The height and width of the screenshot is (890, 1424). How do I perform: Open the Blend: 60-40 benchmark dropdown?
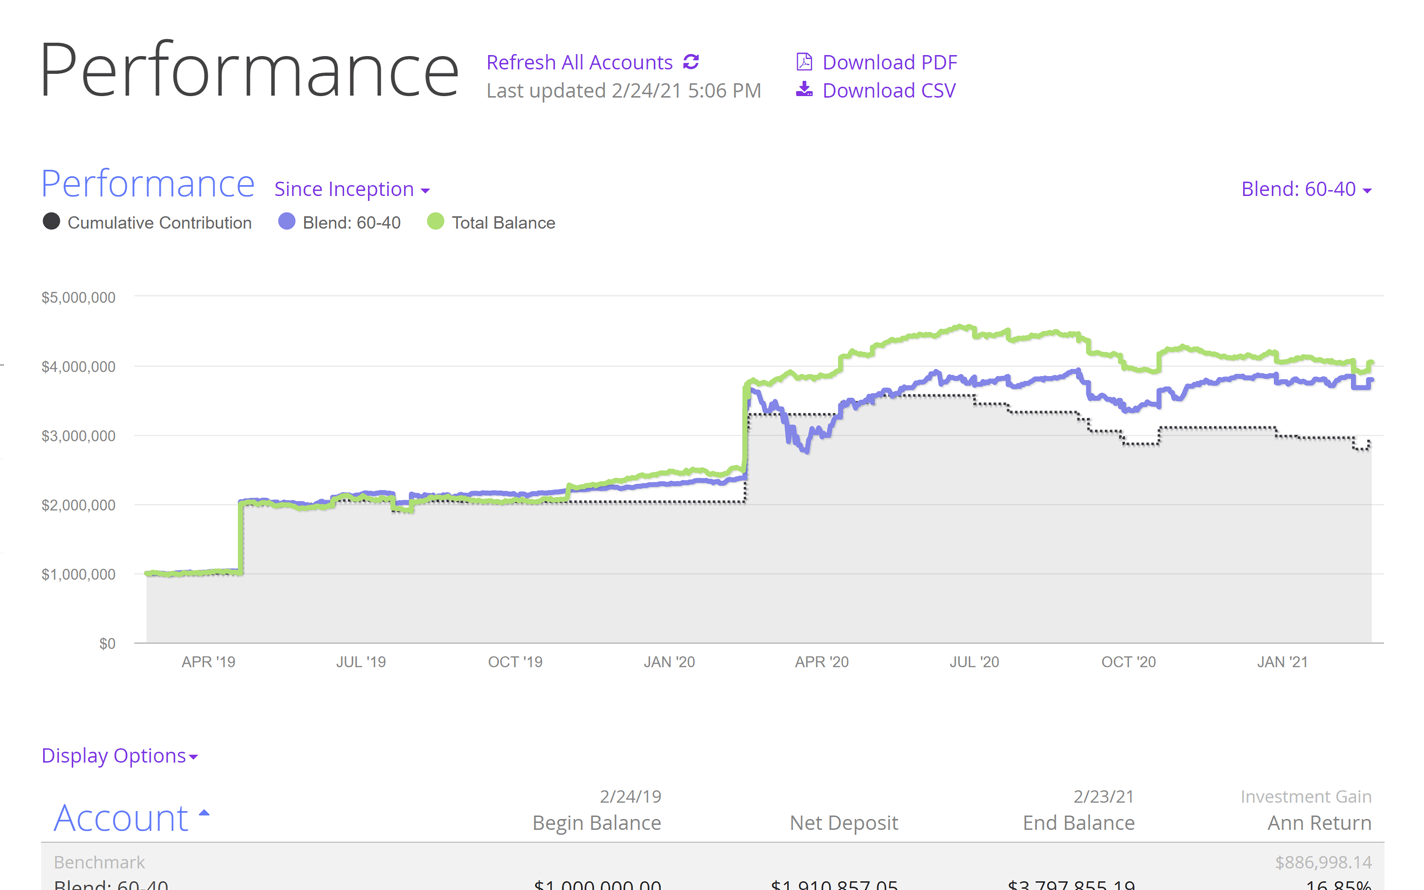[x=1306, y=189]
